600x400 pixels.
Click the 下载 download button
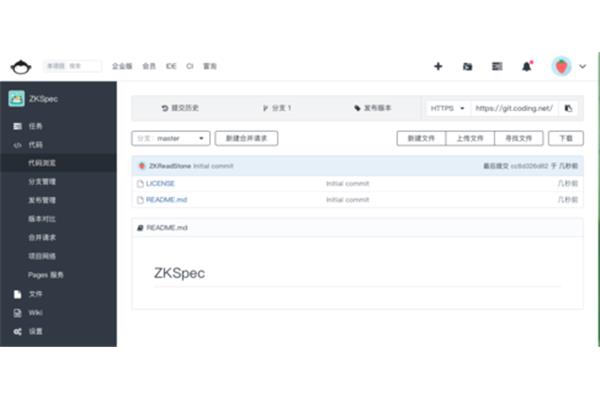566,138
